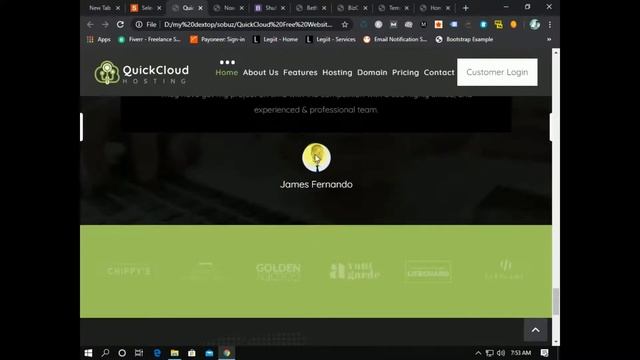Screen dimensions: 640x360
Task: Click the Chippy's partner logo
Action: click(x=129, y=271)
